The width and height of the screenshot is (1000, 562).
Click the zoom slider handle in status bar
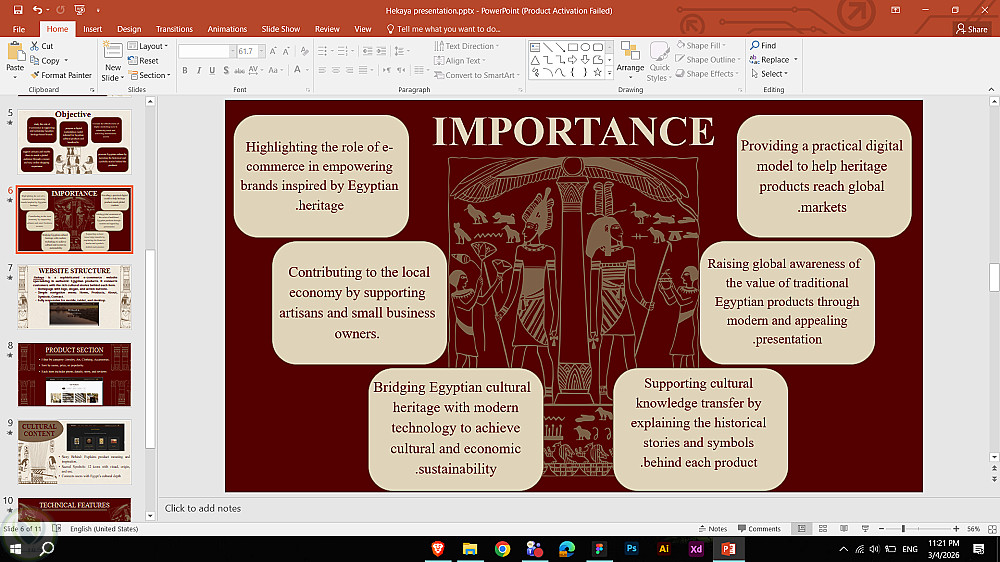903,528
